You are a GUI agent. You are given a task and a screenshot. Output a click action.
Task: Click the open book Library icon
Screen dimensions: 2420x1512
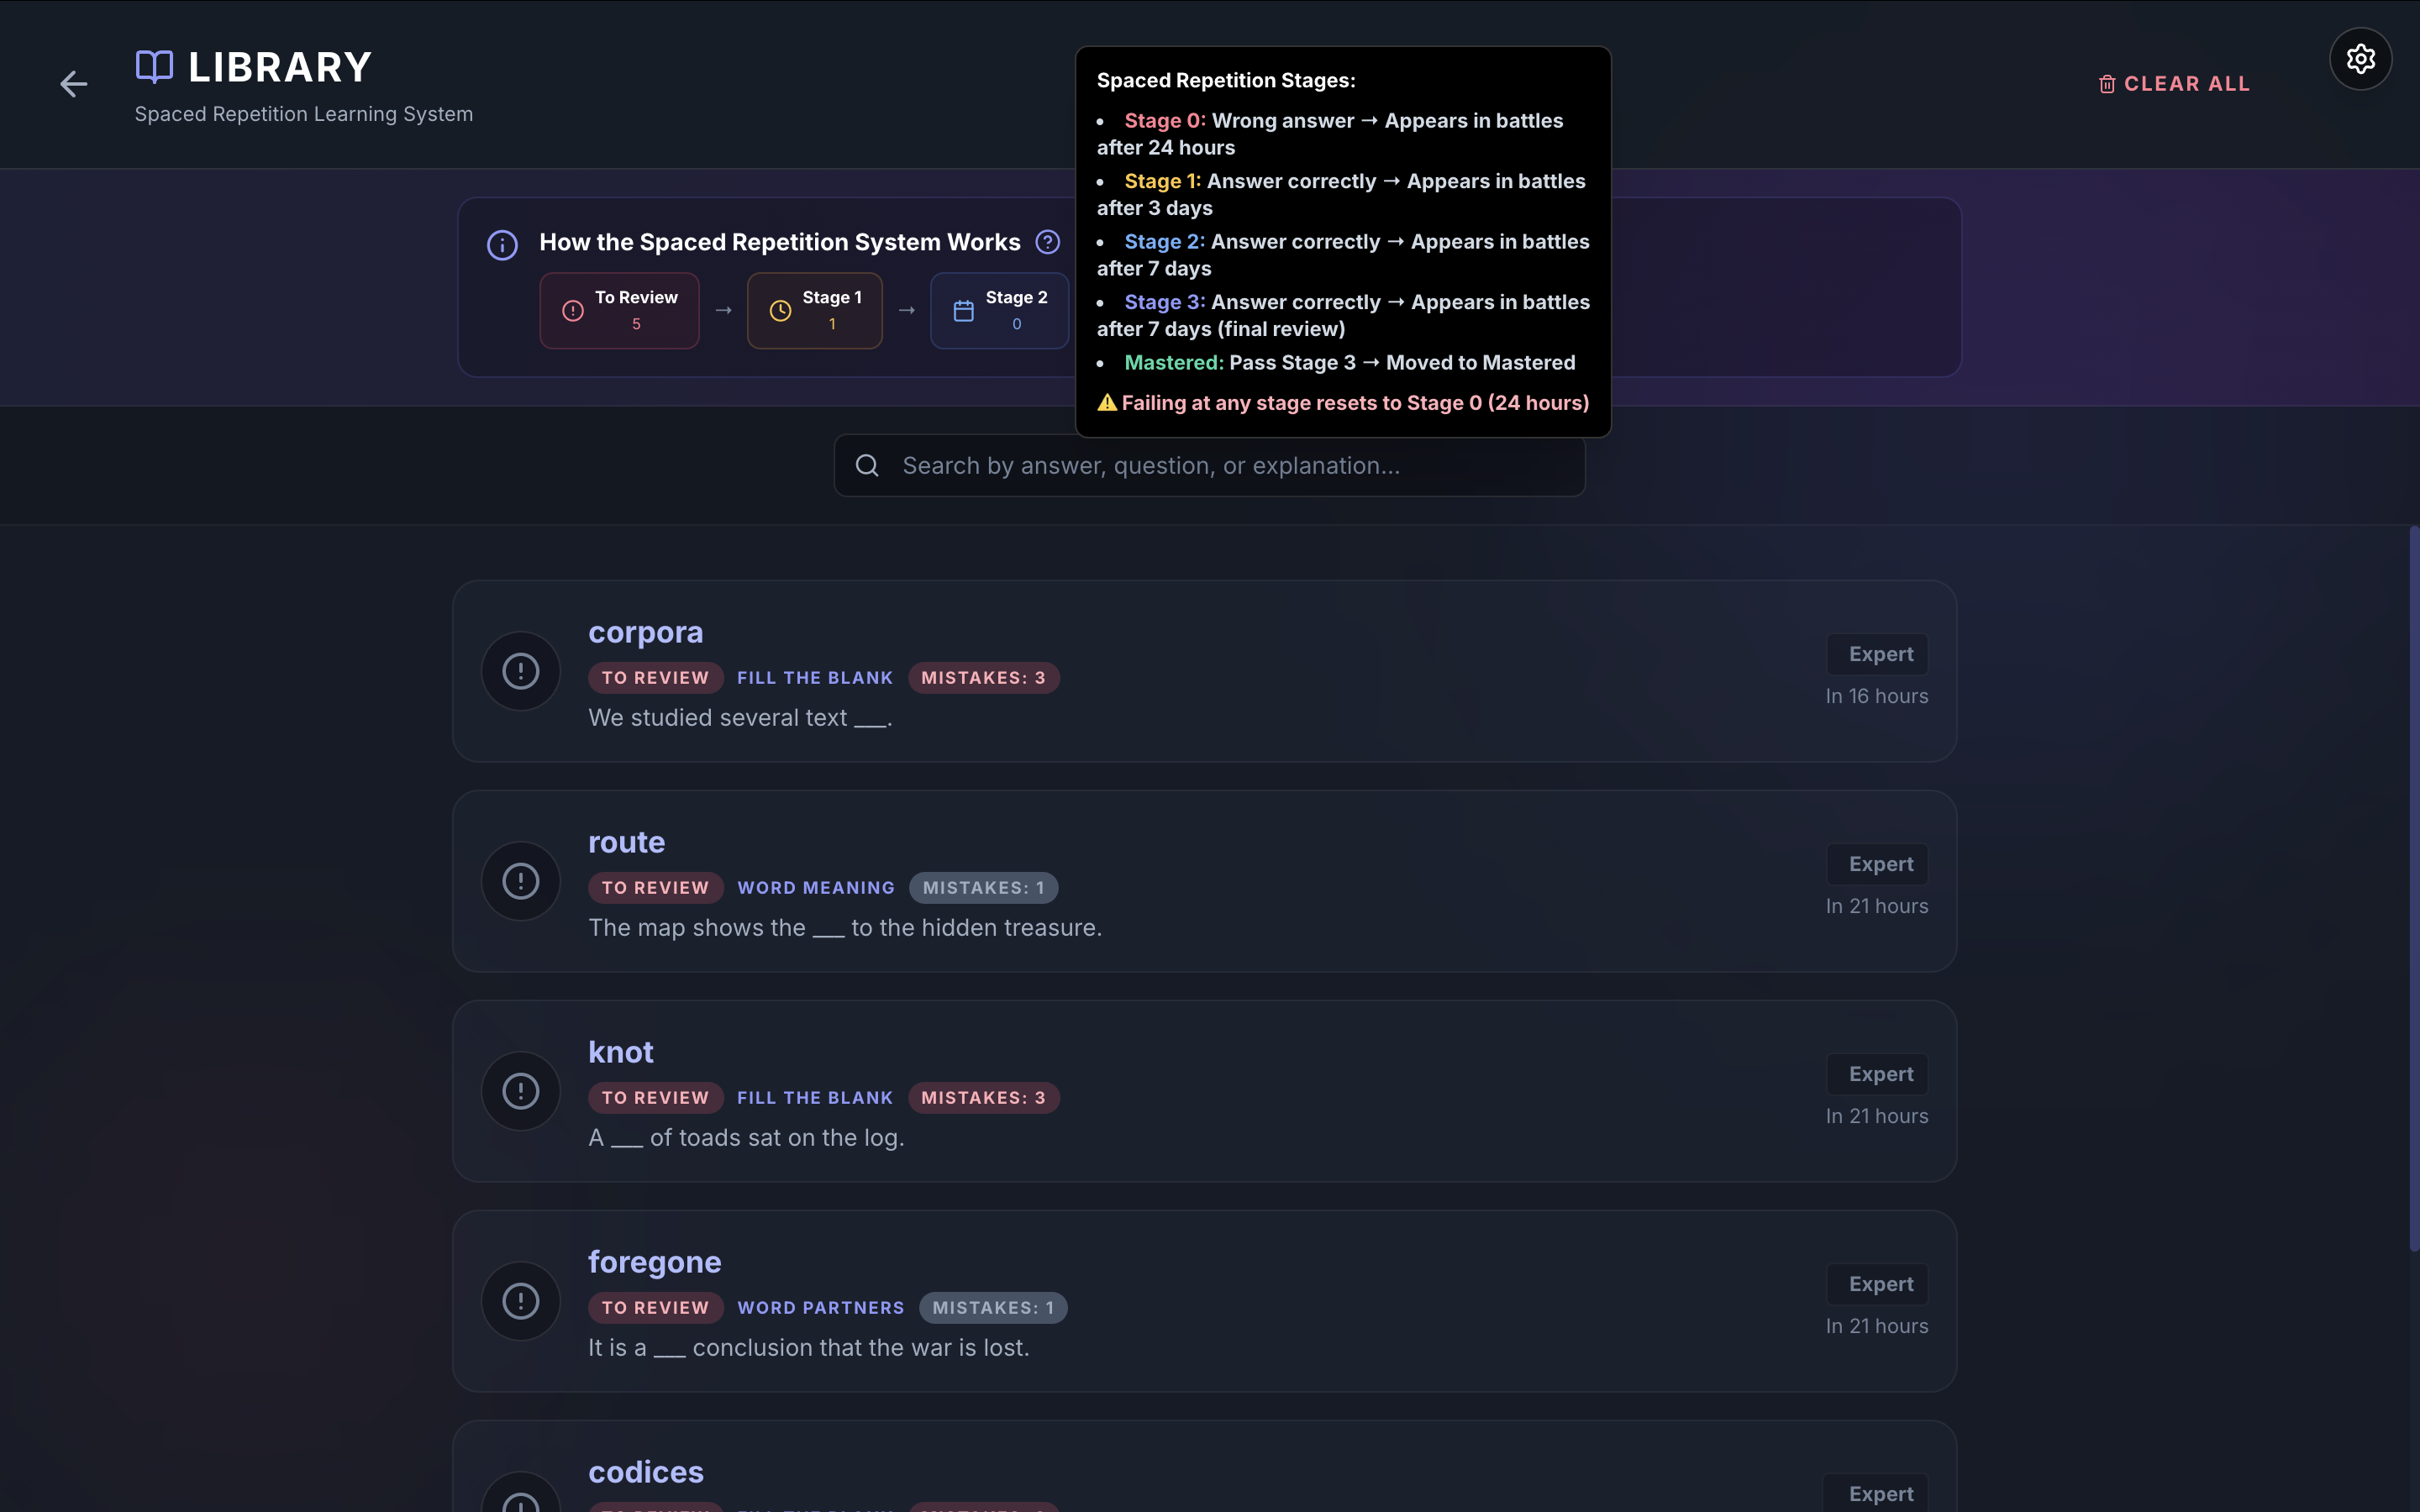154,67
